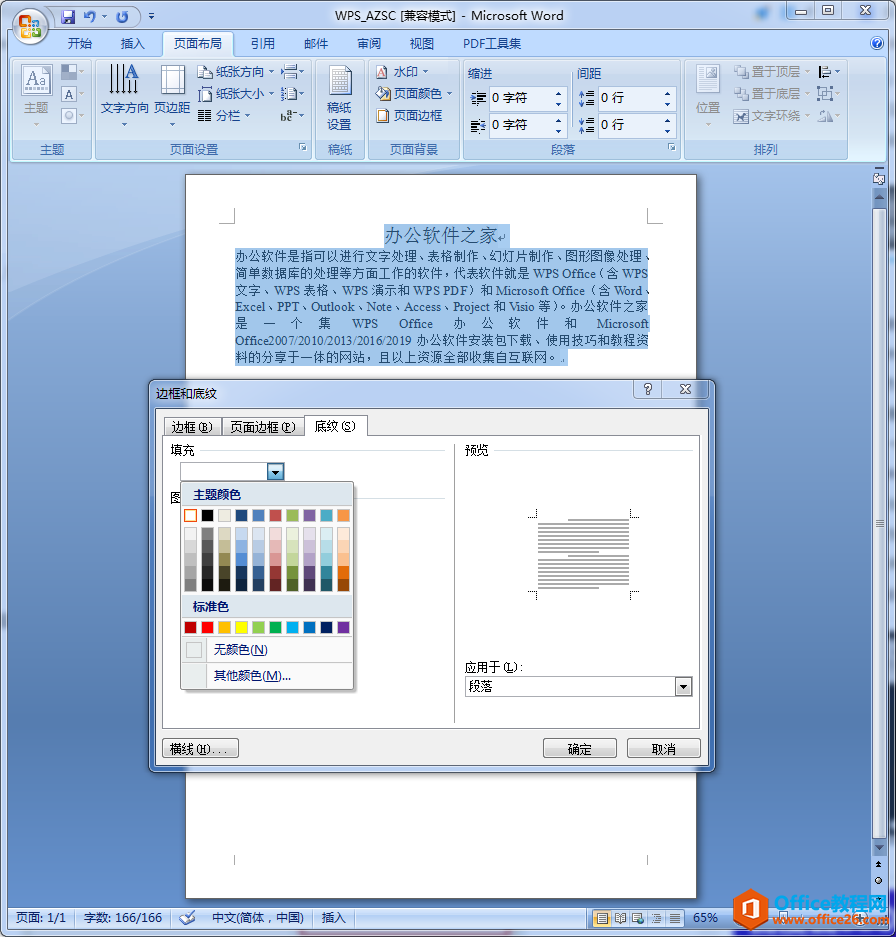Confirm with 确定 button
The height and width of the screenshot is (937, 896).
pos(580,748)
